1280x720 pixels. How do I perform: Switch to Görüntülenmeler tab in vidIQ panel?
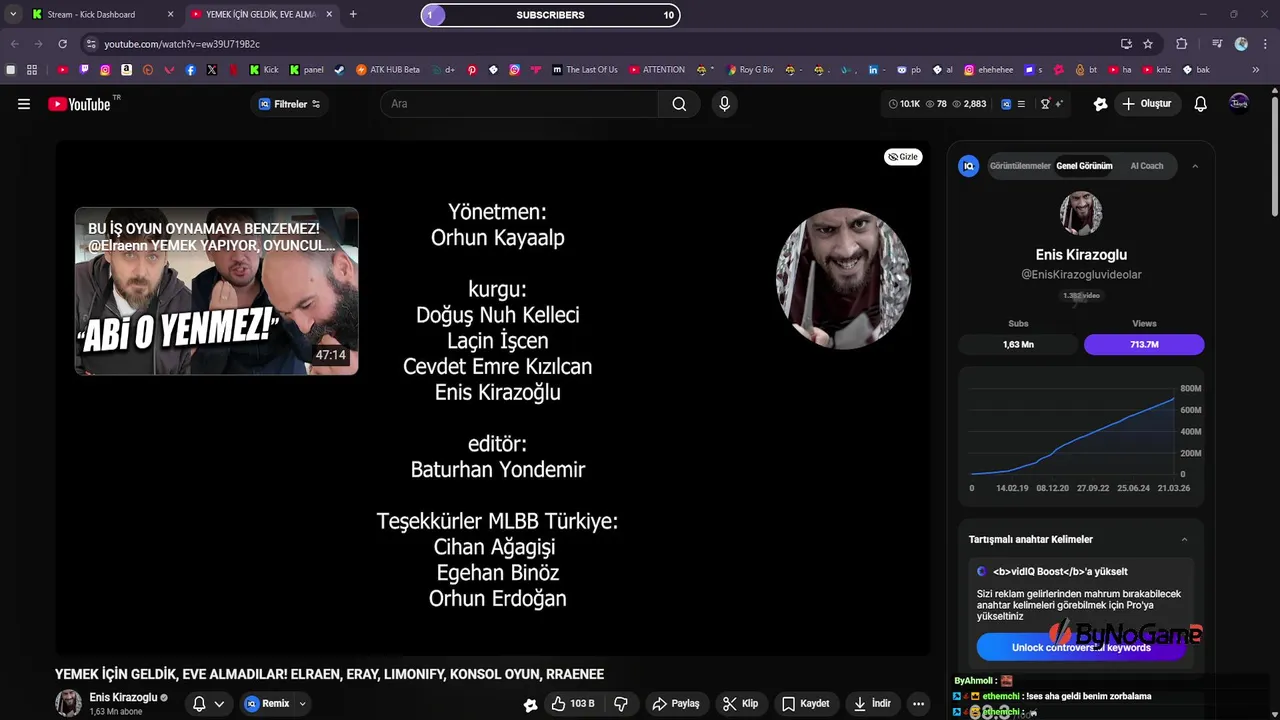1020,166
